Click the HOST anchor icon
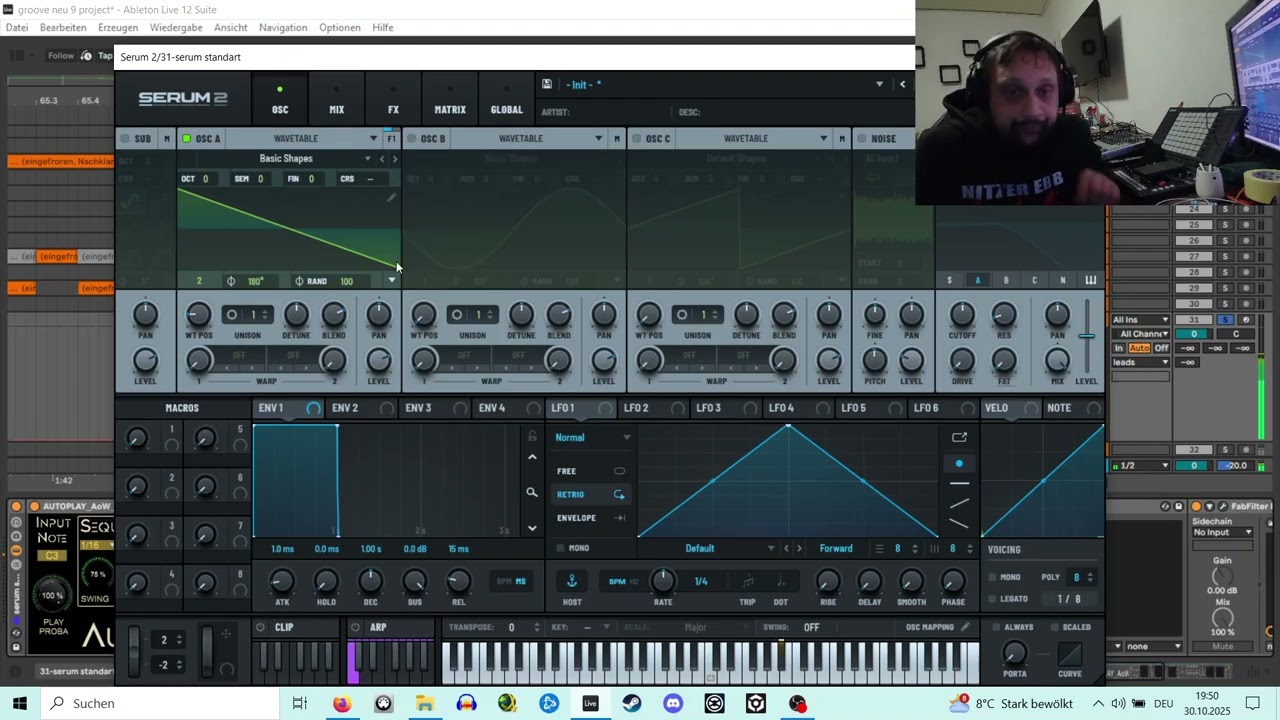The width and height of the screenshot is (1280, 720). [x=572, y=581]
